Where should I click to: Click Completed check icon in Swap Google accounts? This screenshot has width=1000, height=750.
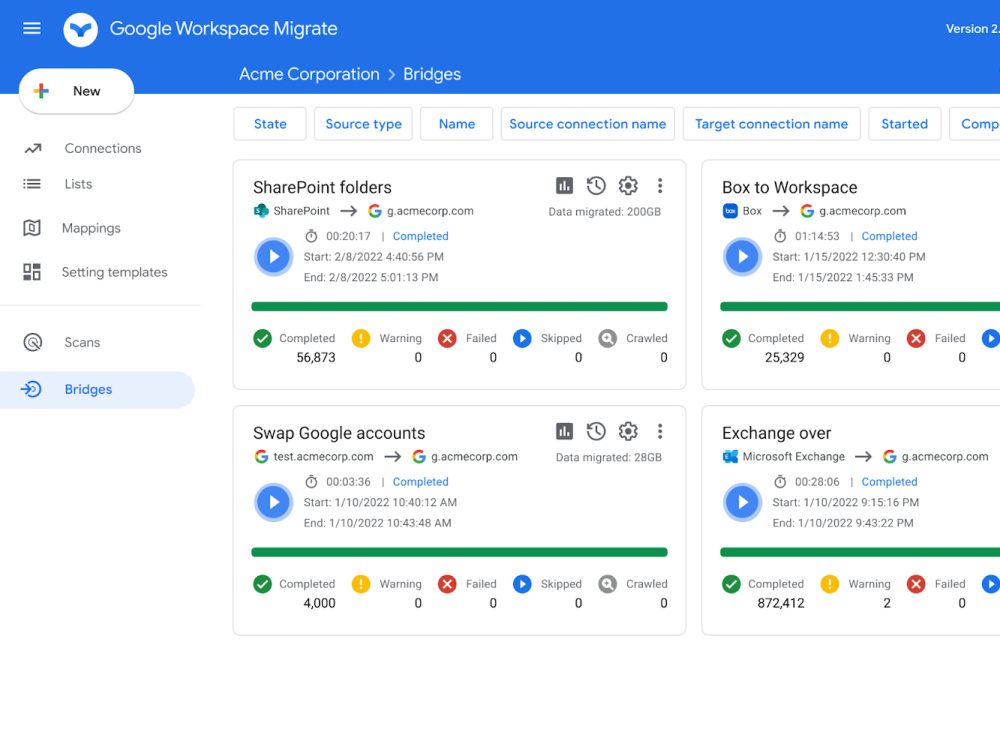click(262, 584)
